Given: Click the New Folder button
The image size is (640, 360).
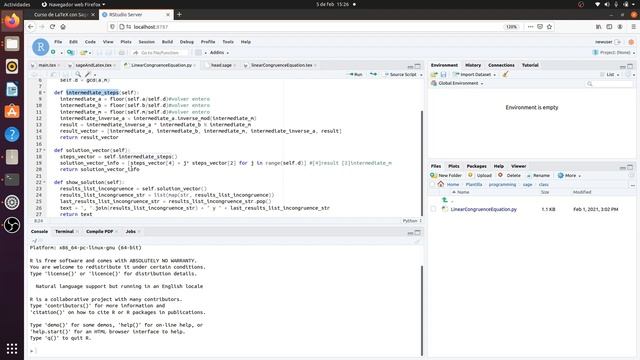Looking at the screenshot, I should (446, 176).
